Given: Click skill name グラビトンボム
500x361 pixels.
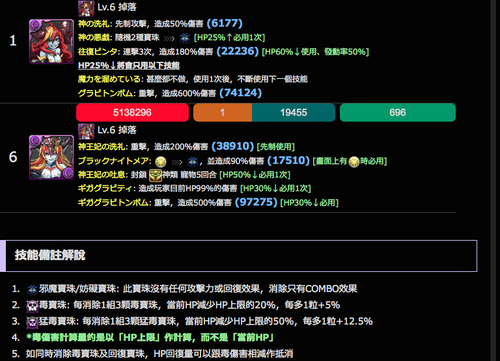Looking at the screenshot, I should tap(106, 93).
